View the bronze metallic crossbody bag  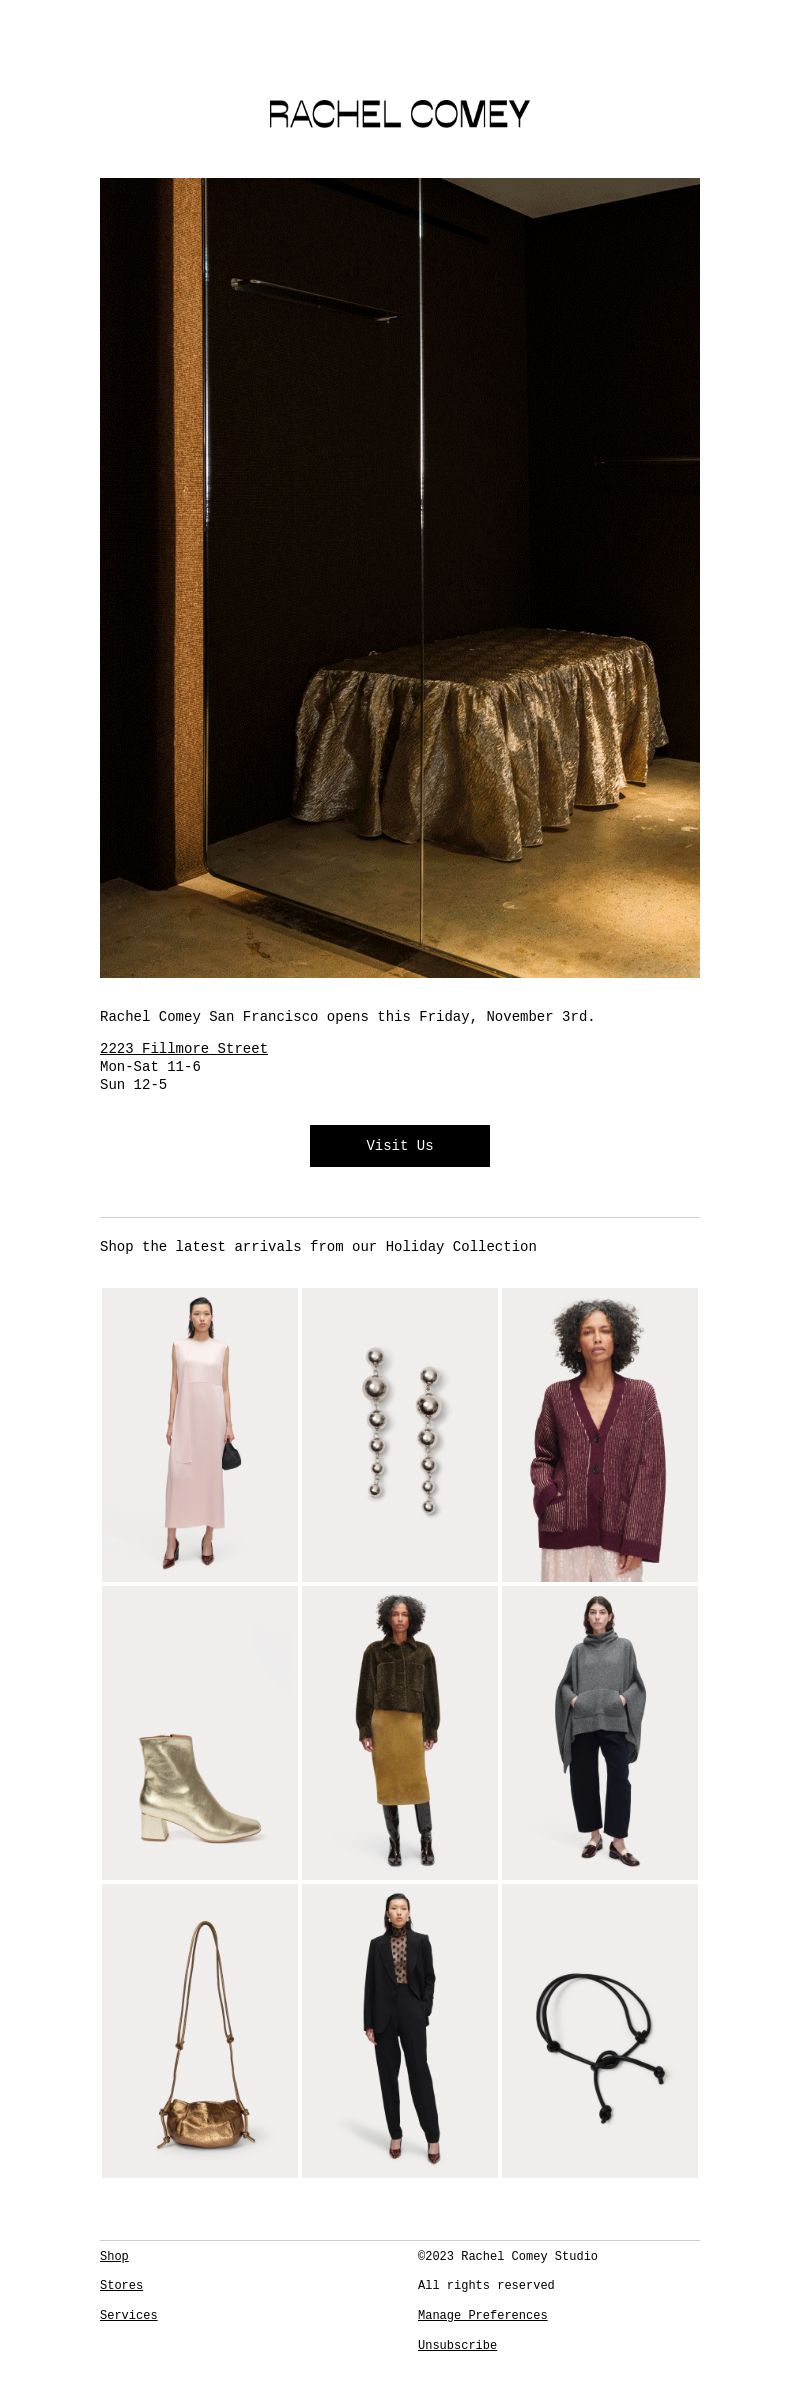point(200,2031)
